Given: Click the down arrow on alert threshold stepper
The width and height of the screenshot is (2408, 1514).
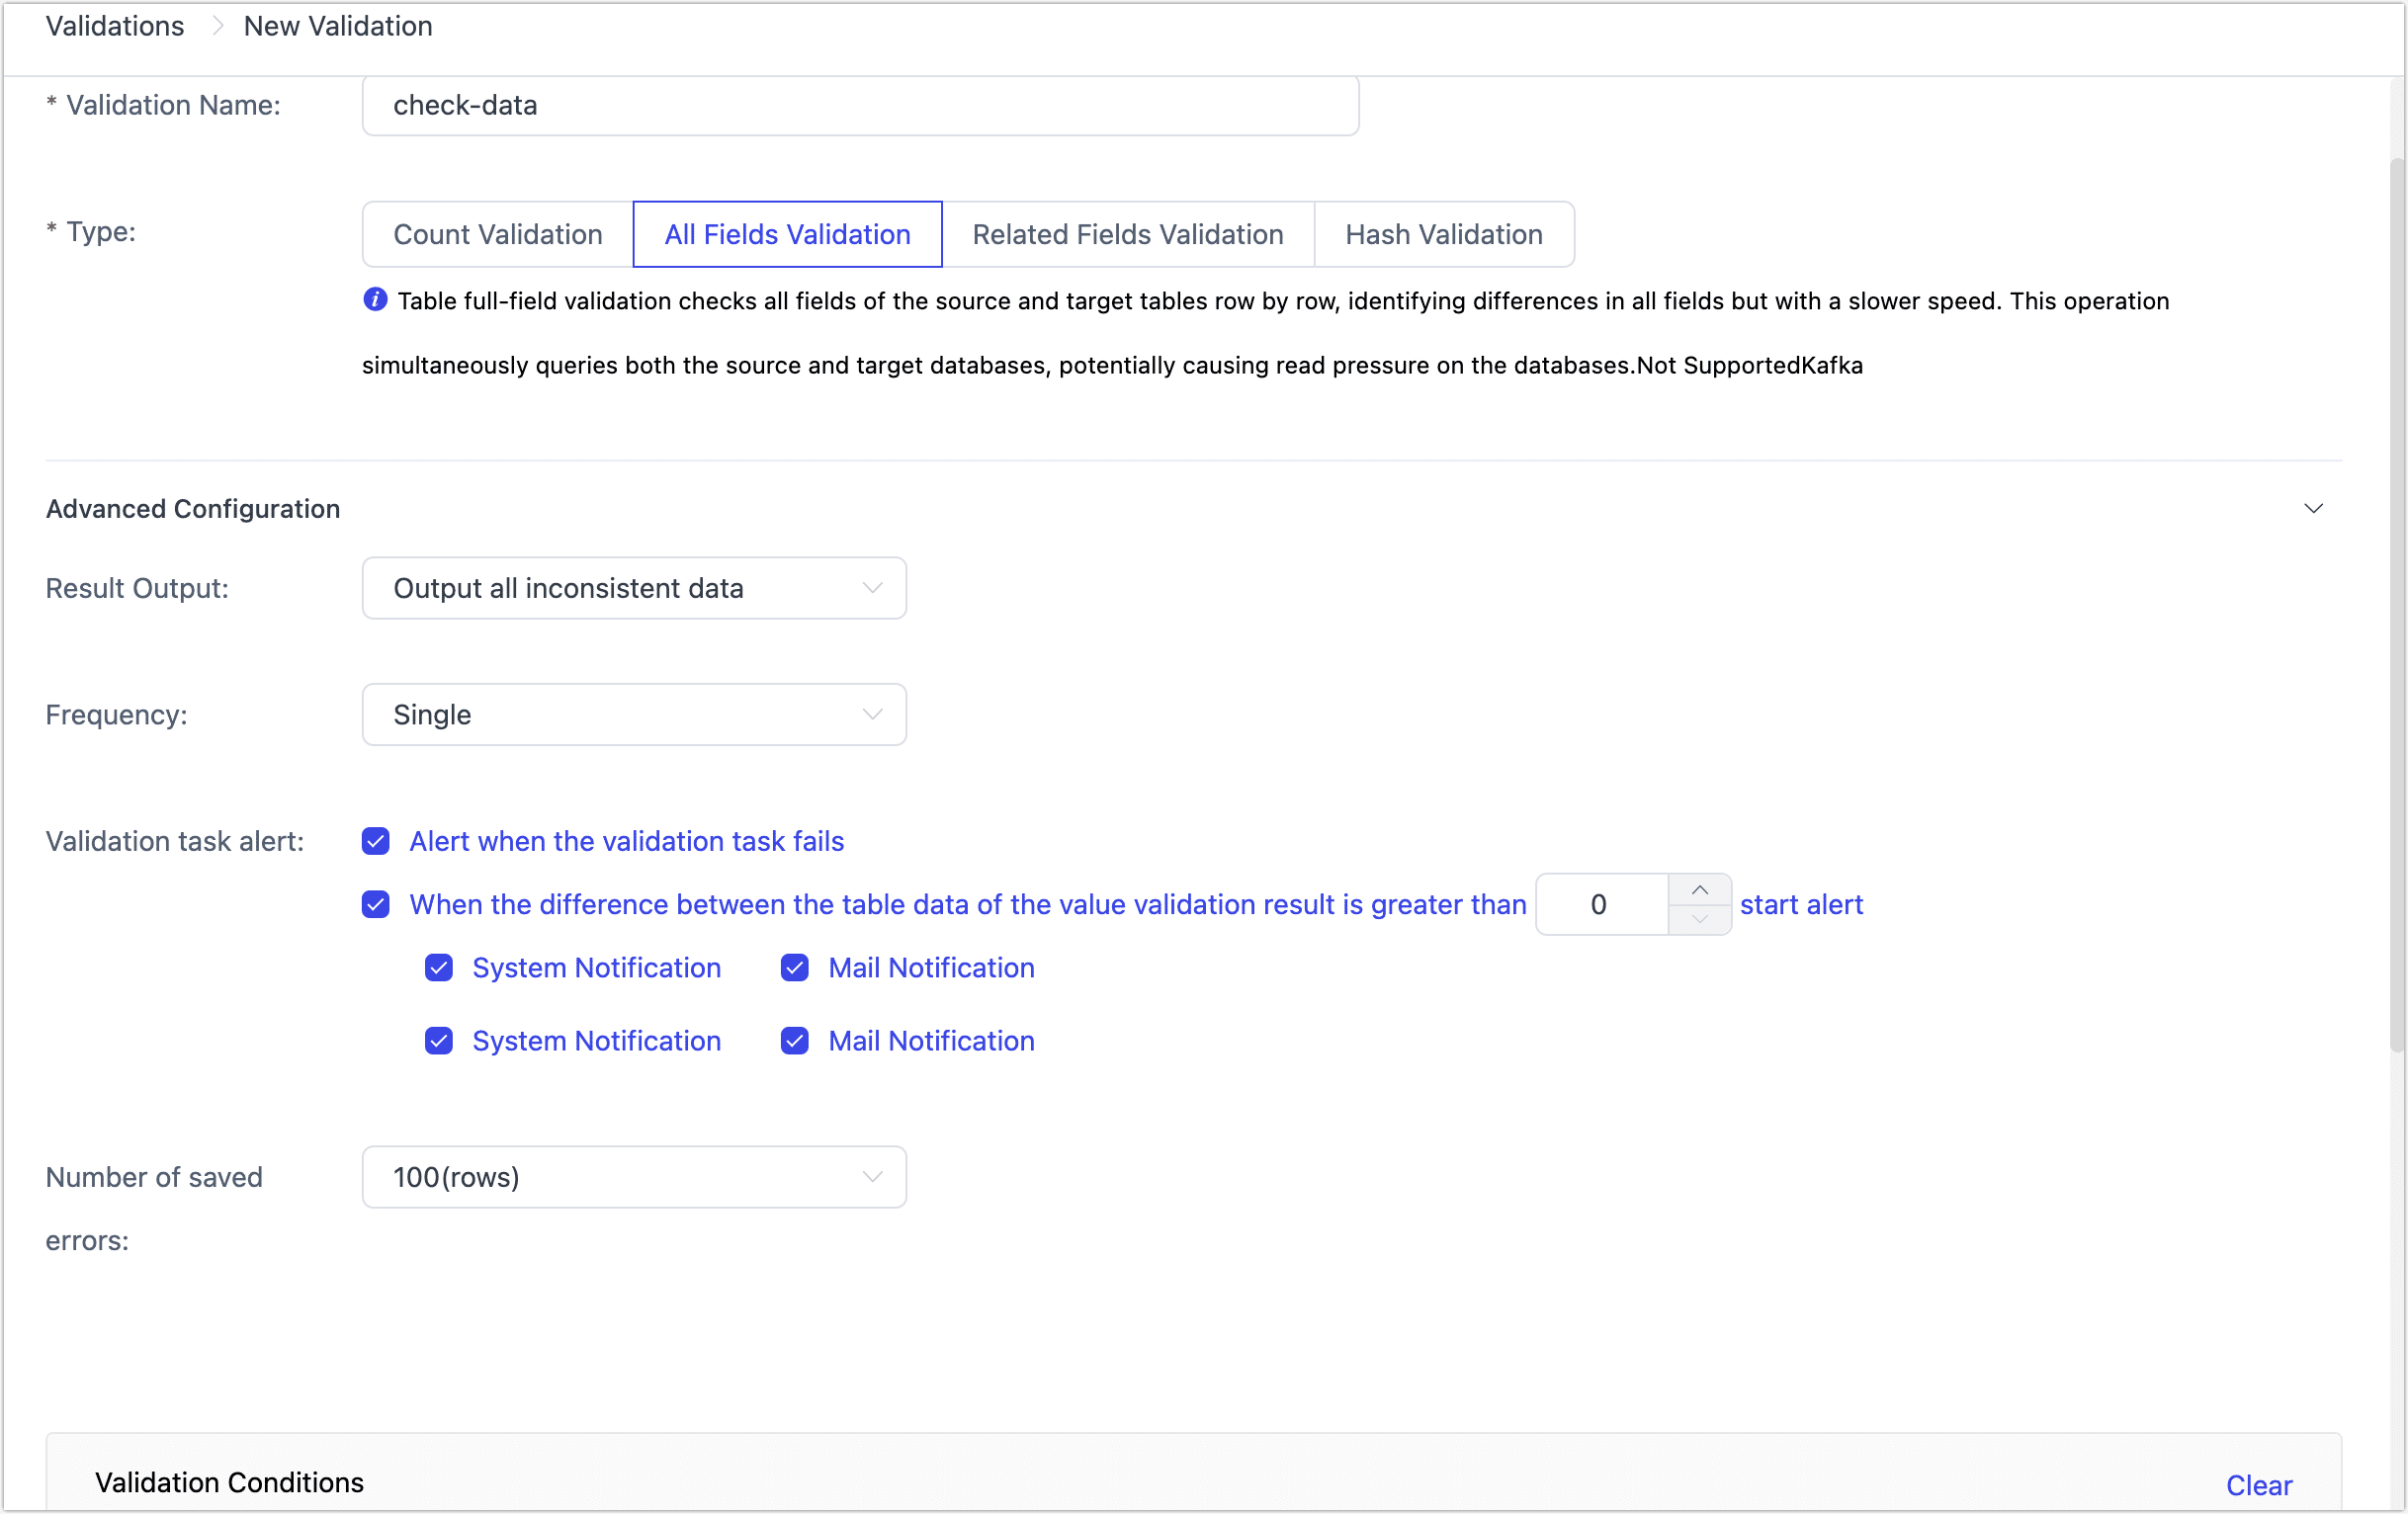Looking at the screenshot, I should click(1698, 920).
